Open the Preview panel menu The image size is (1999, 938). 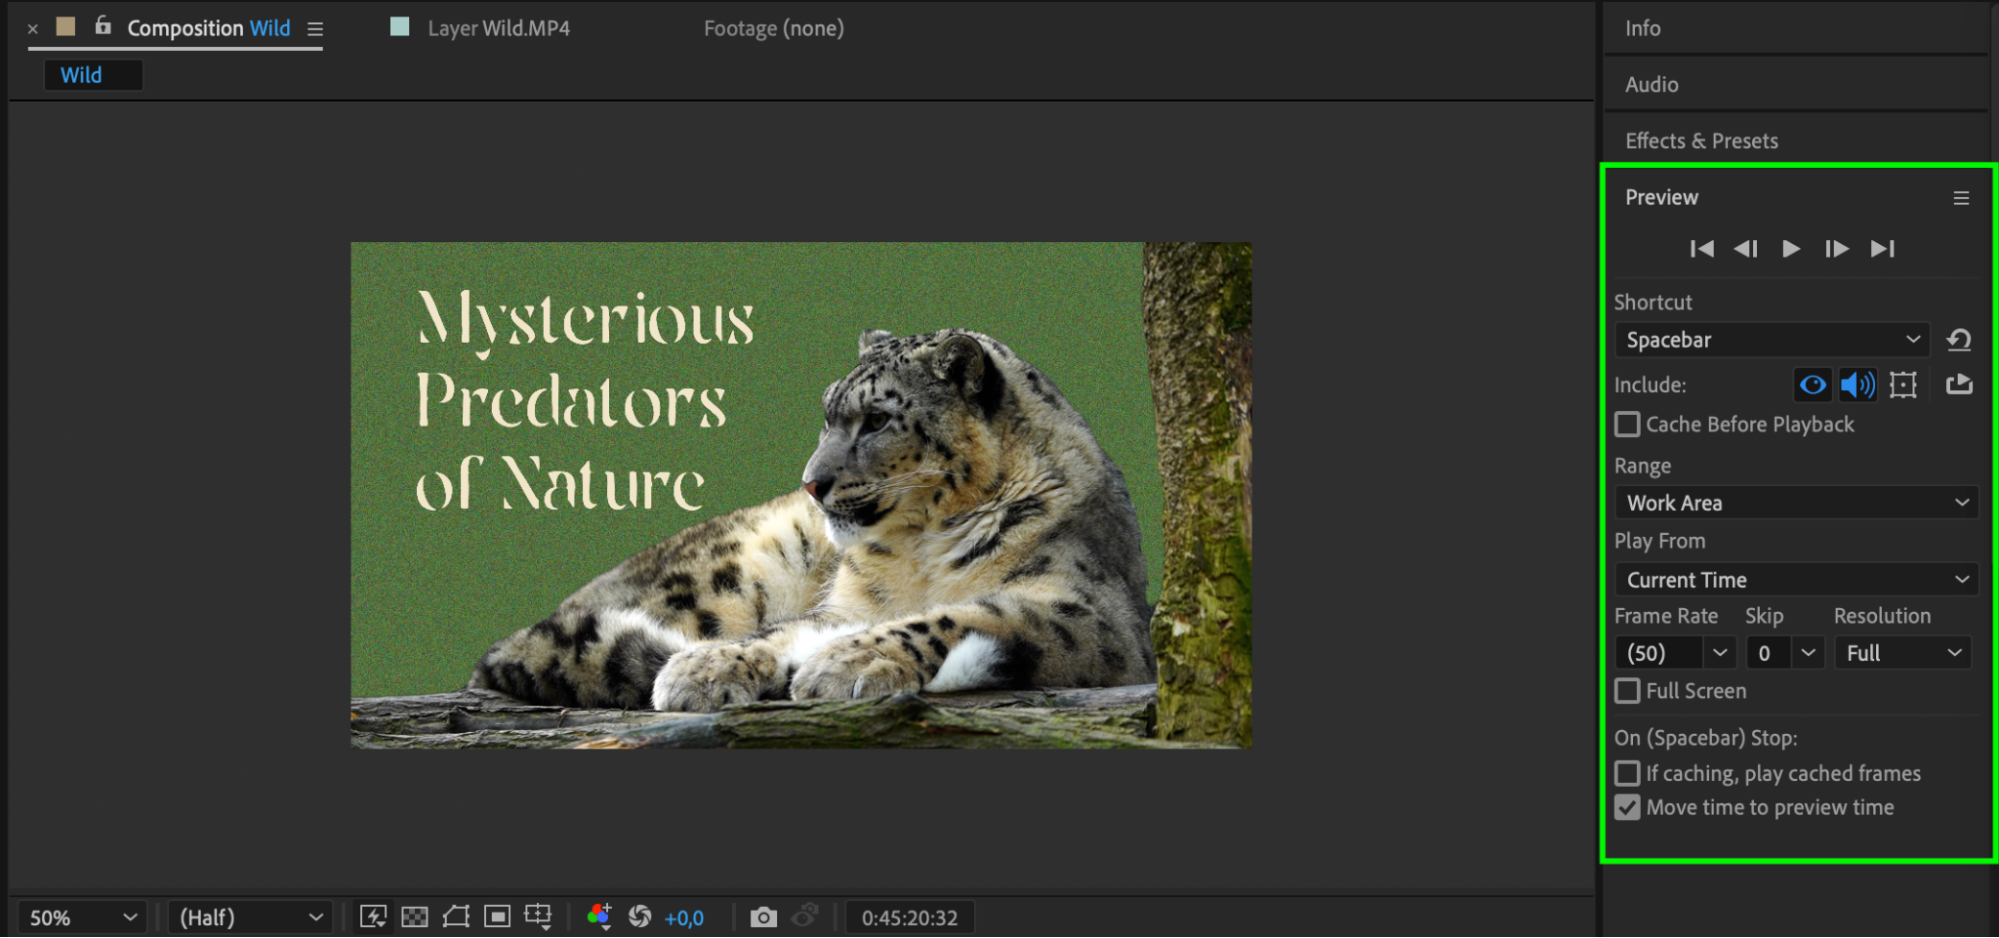[1960, 198]
